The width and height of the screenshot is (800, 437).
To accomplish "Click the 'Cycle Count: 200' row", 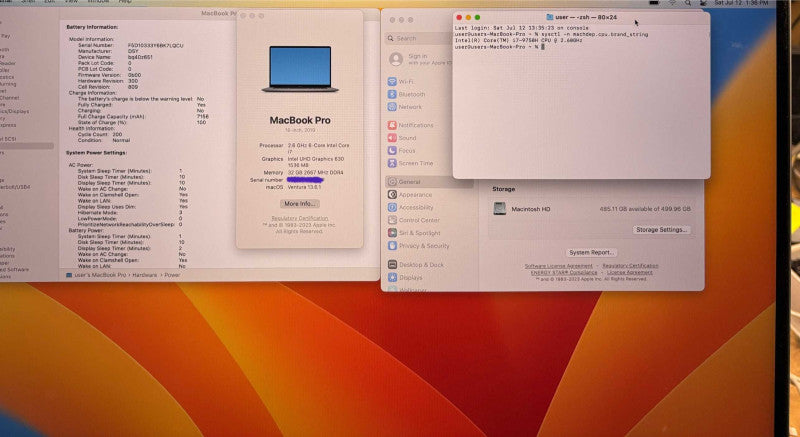I will 99,135.
